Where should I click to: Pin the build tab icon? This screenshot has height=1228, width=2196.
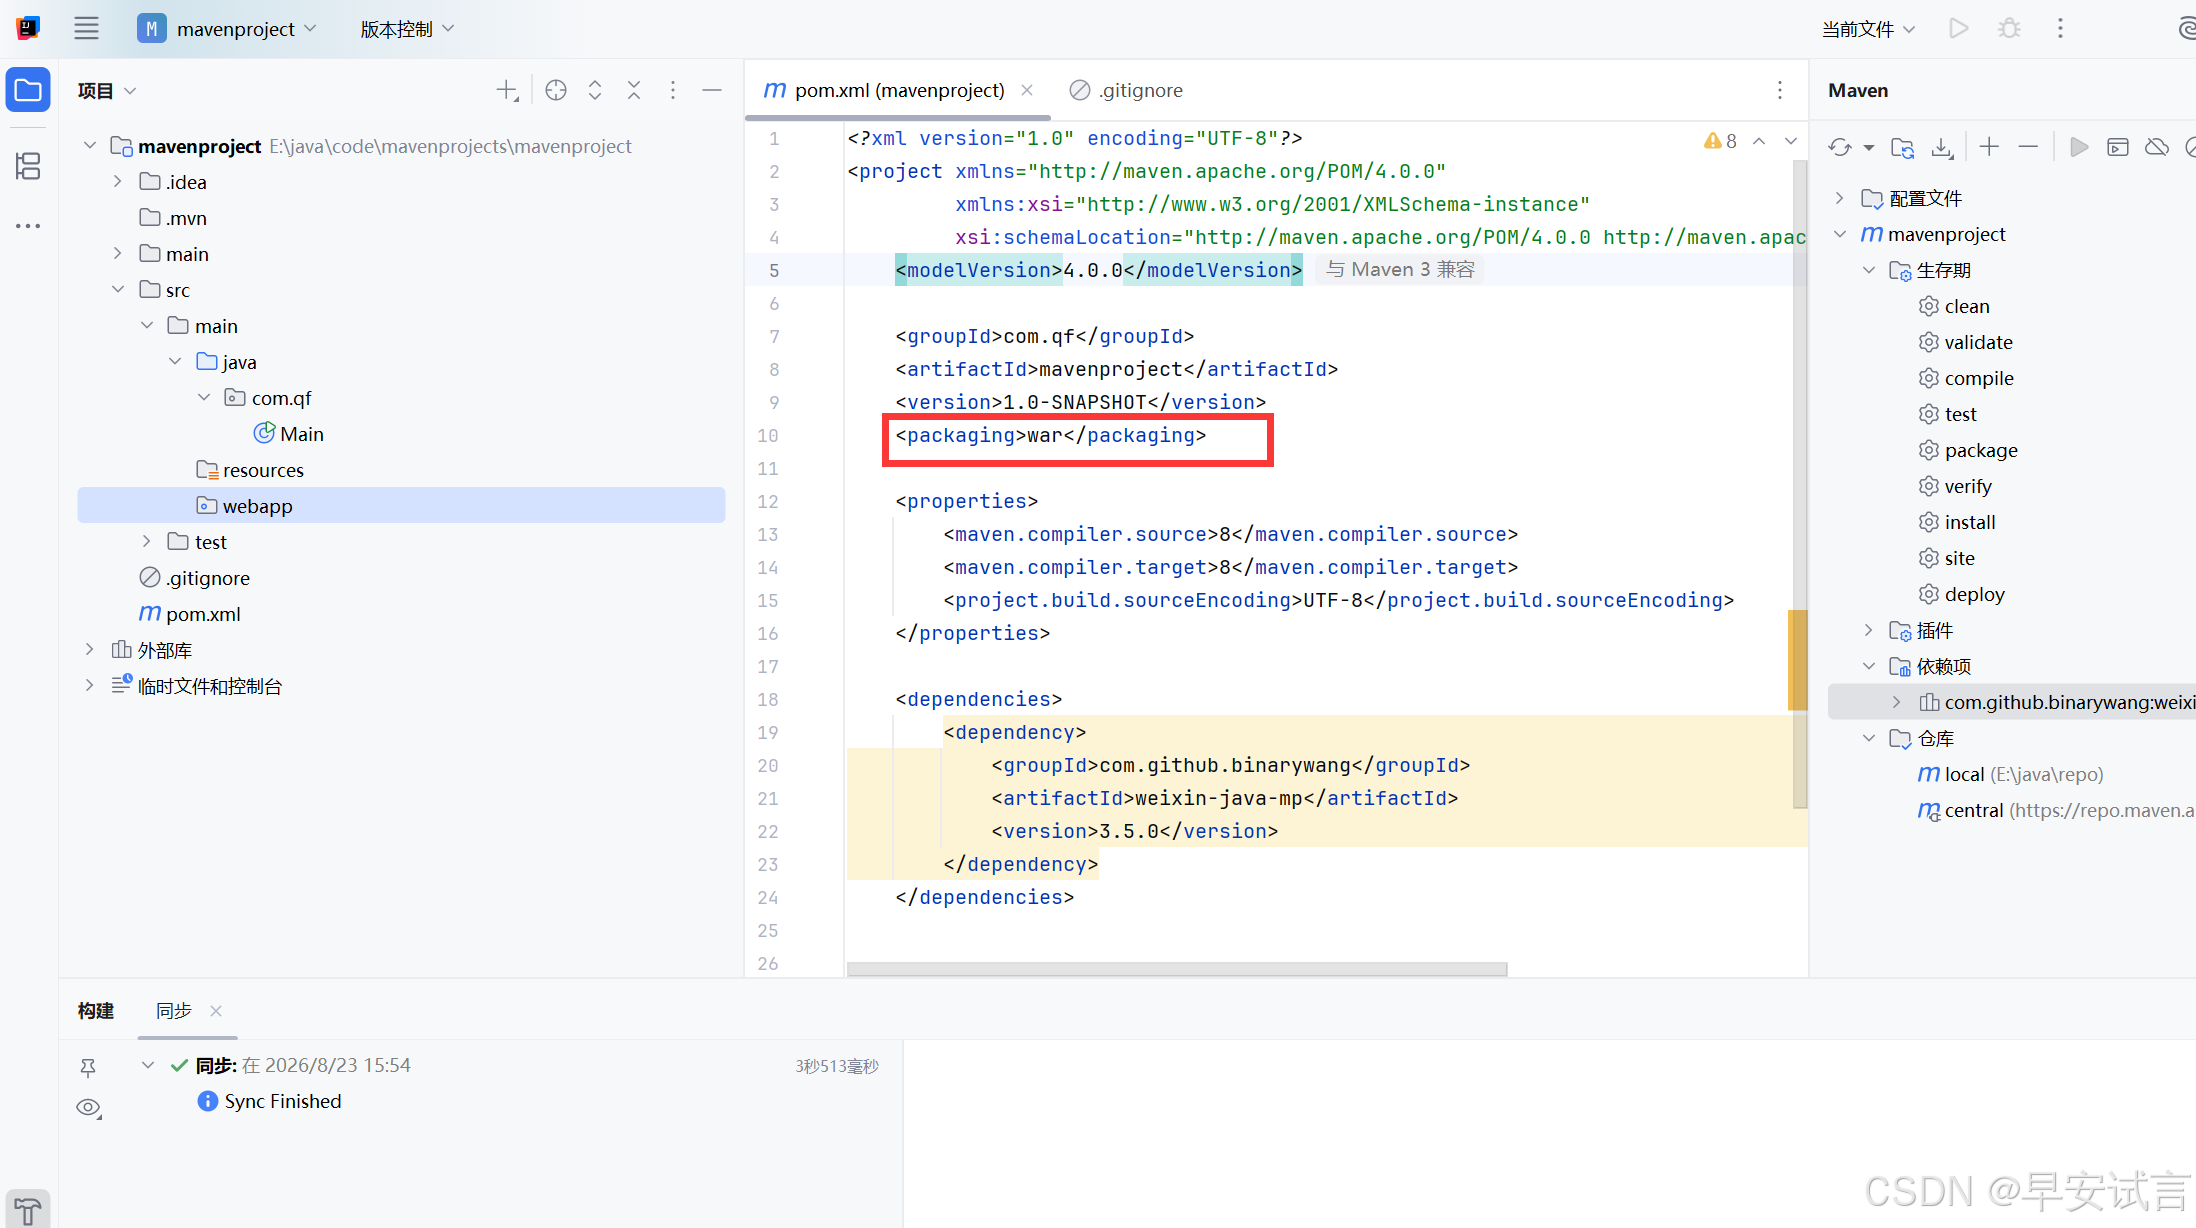[88, 1068]
